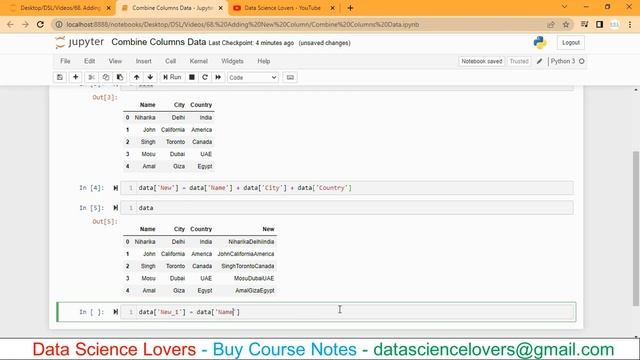Open the Help menu
The height and width of the screenshot is (360, 640).
(264, 61)
